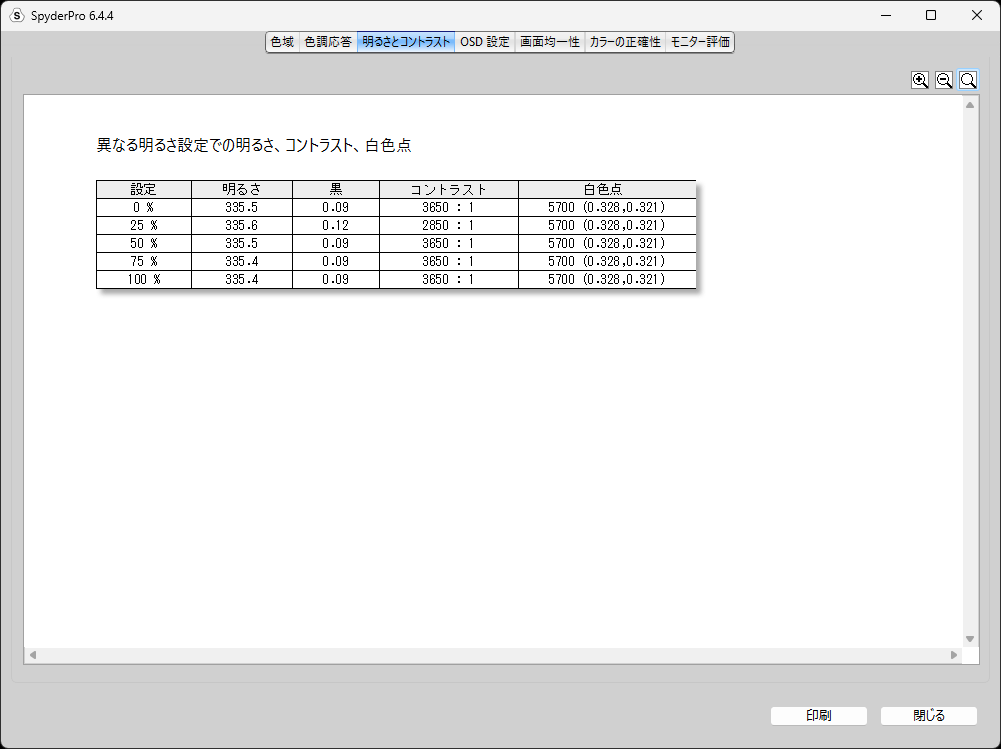Open the OSD 設定 tab
The image size is (1001, 749).
(485, 42)
